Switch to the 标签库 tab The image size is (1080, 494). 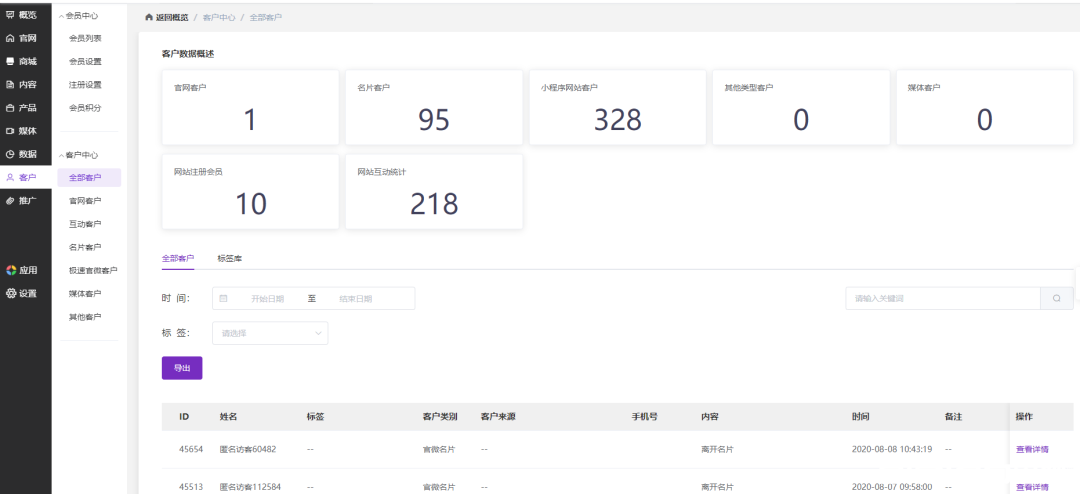tap(229, 258)
